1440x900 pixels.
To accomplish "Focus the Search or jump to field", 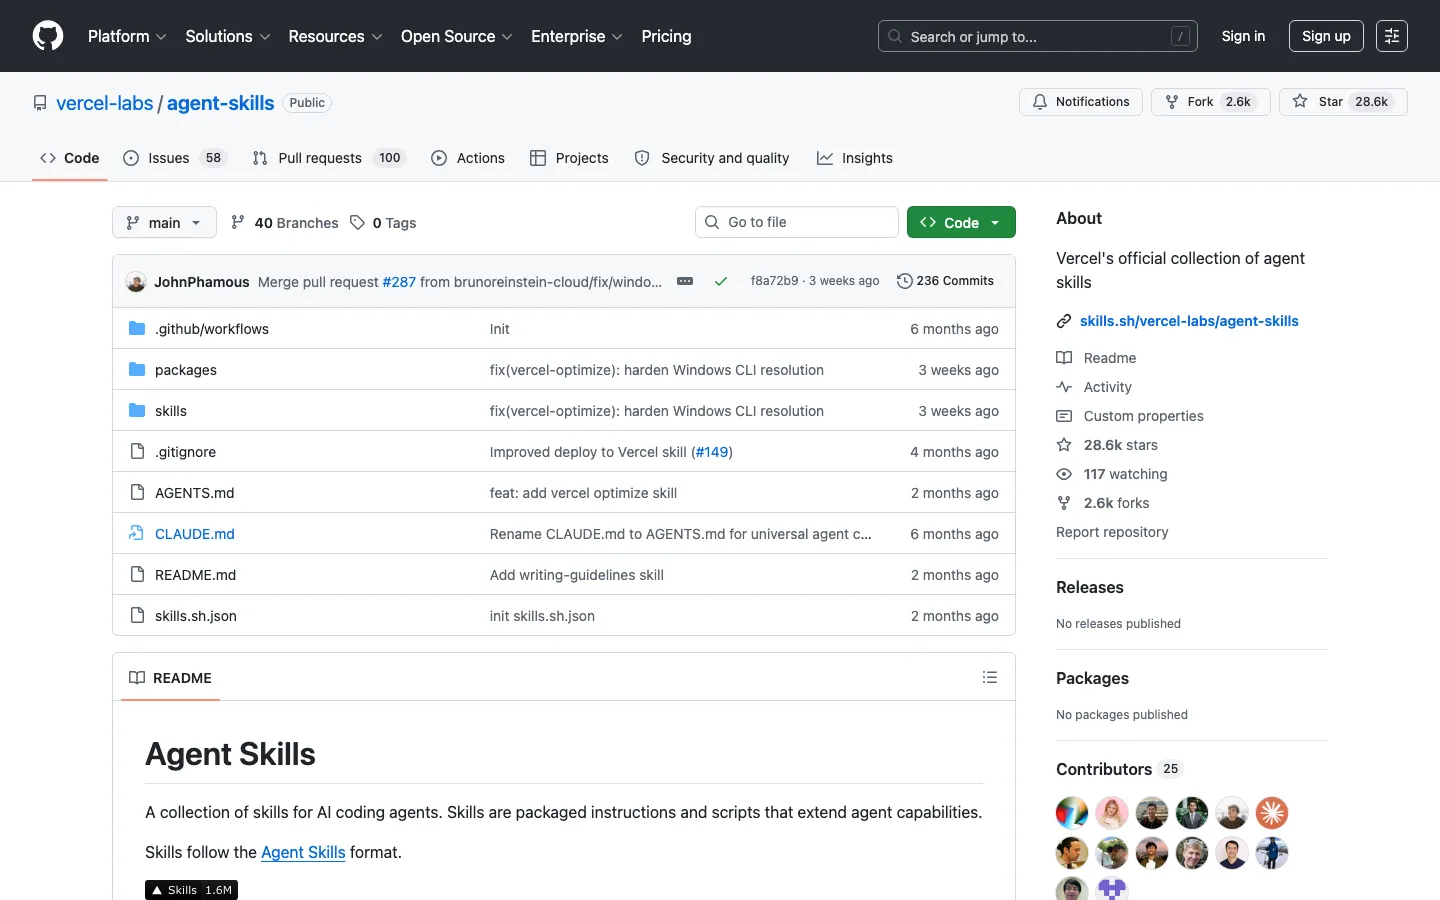I will (x=1038, y=36).
